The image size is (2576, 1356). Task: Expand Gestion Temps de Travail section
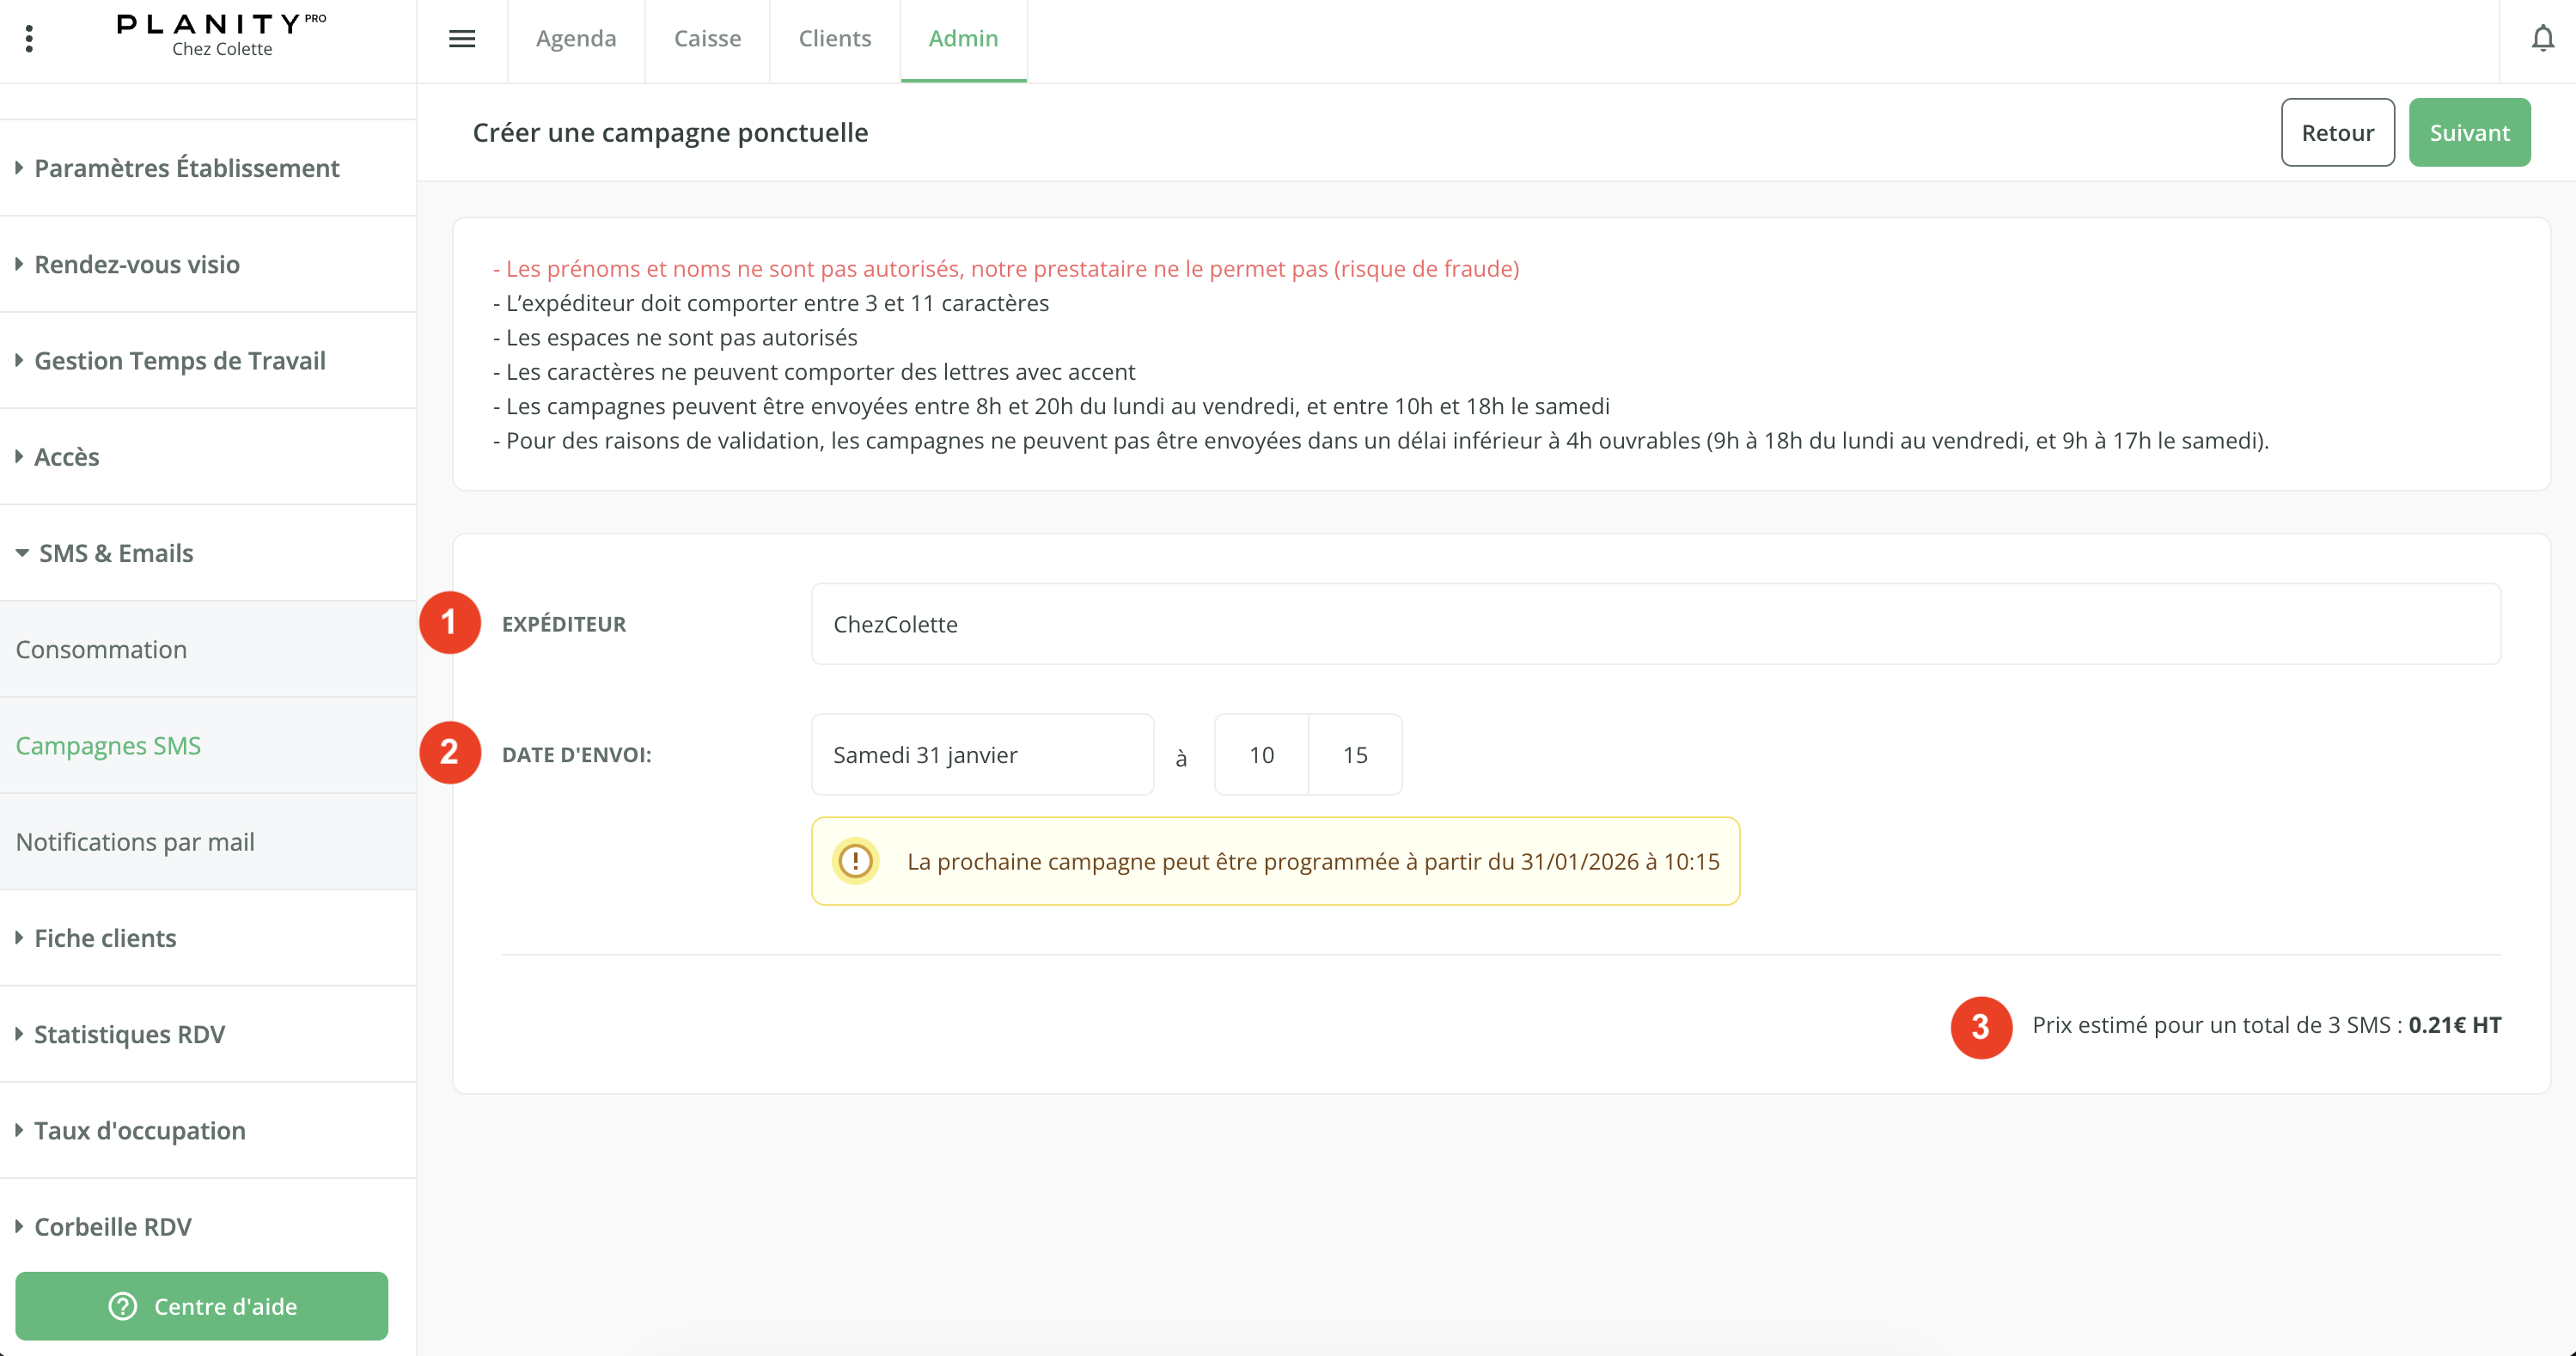[x=179, y=360]
